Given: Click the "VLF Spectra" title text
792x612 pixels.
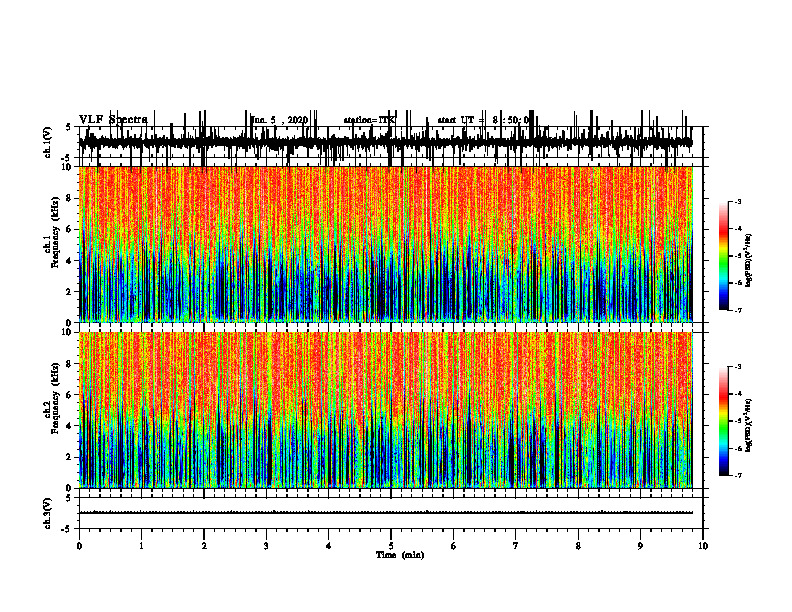Looking at the screenshot, I should pyautogui.click(x=113, y=120).
